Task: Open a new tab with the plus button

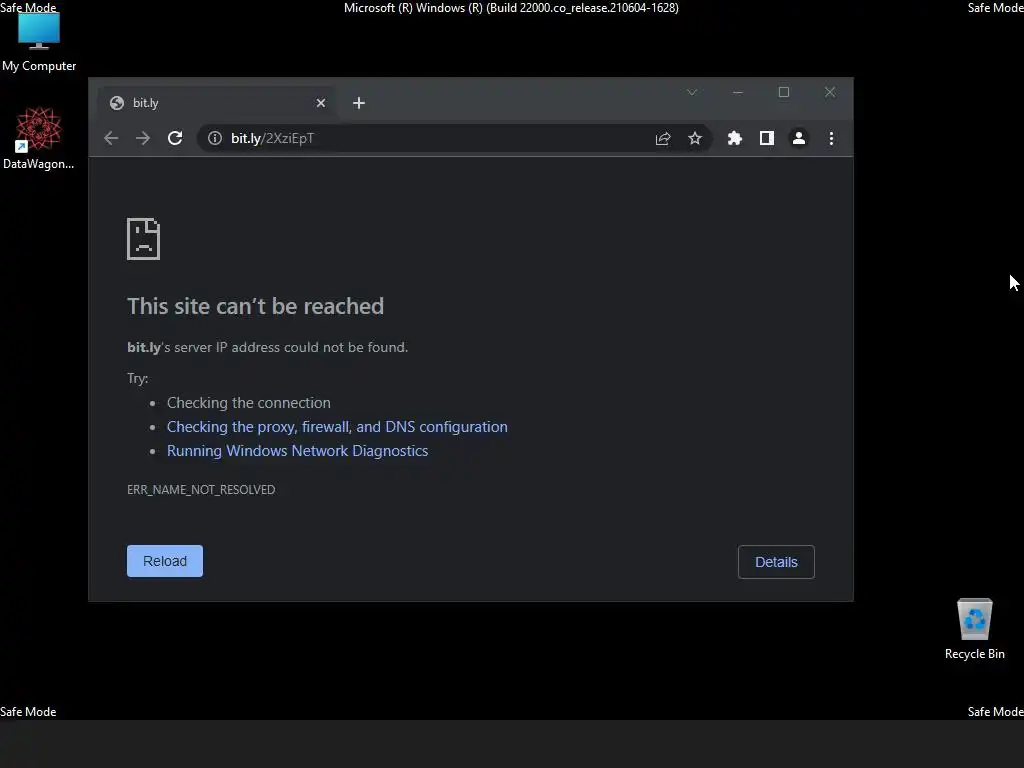Action: (x=359, y=103)
